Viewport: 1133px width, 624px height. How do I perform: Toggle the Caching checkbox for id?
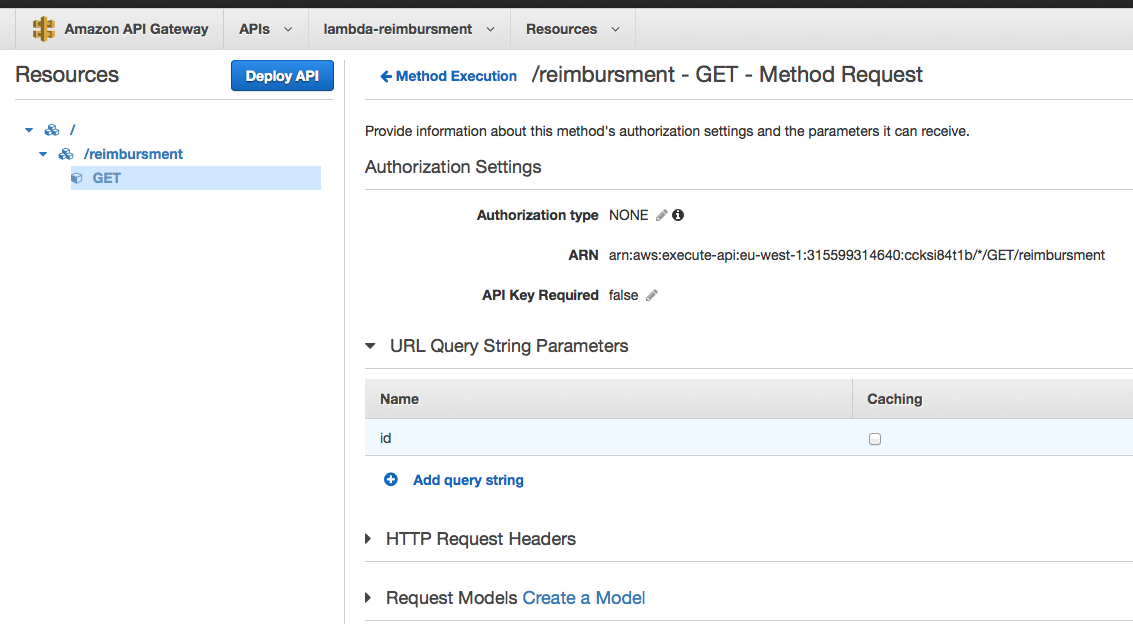(x=875, y=439)
